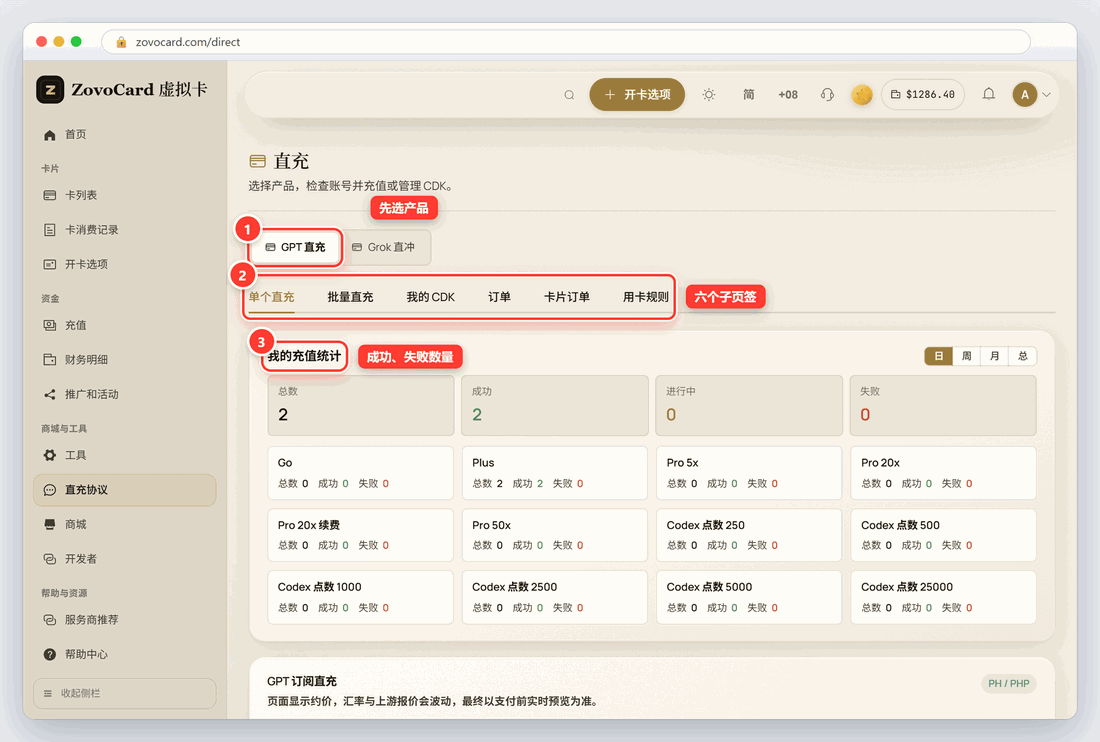The width and height of the screenshot is (1100, 742).
Task: Open 用卡规则 sub-tab
Action: (x=645, y=297)
